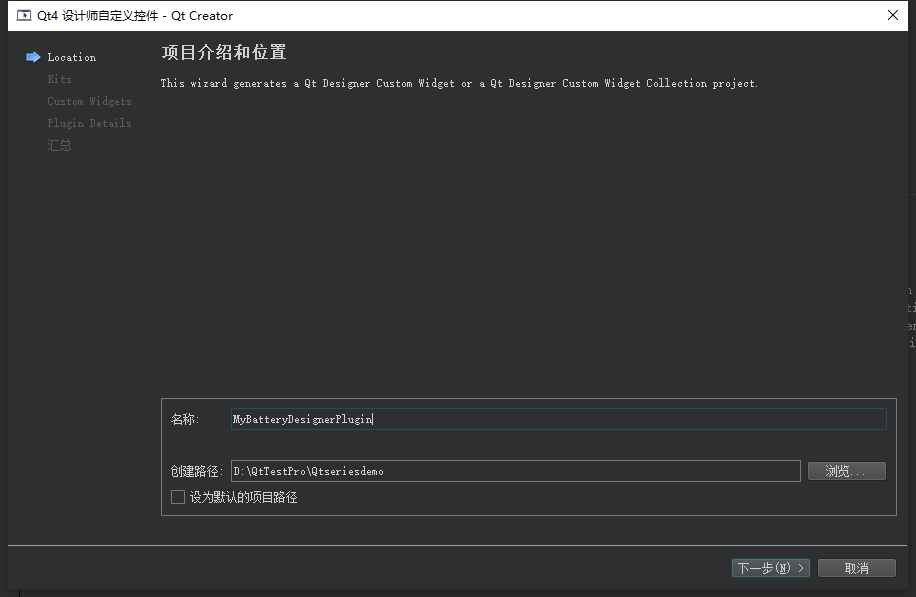Click the Qt Creator wizard title icon

(24, 15)
